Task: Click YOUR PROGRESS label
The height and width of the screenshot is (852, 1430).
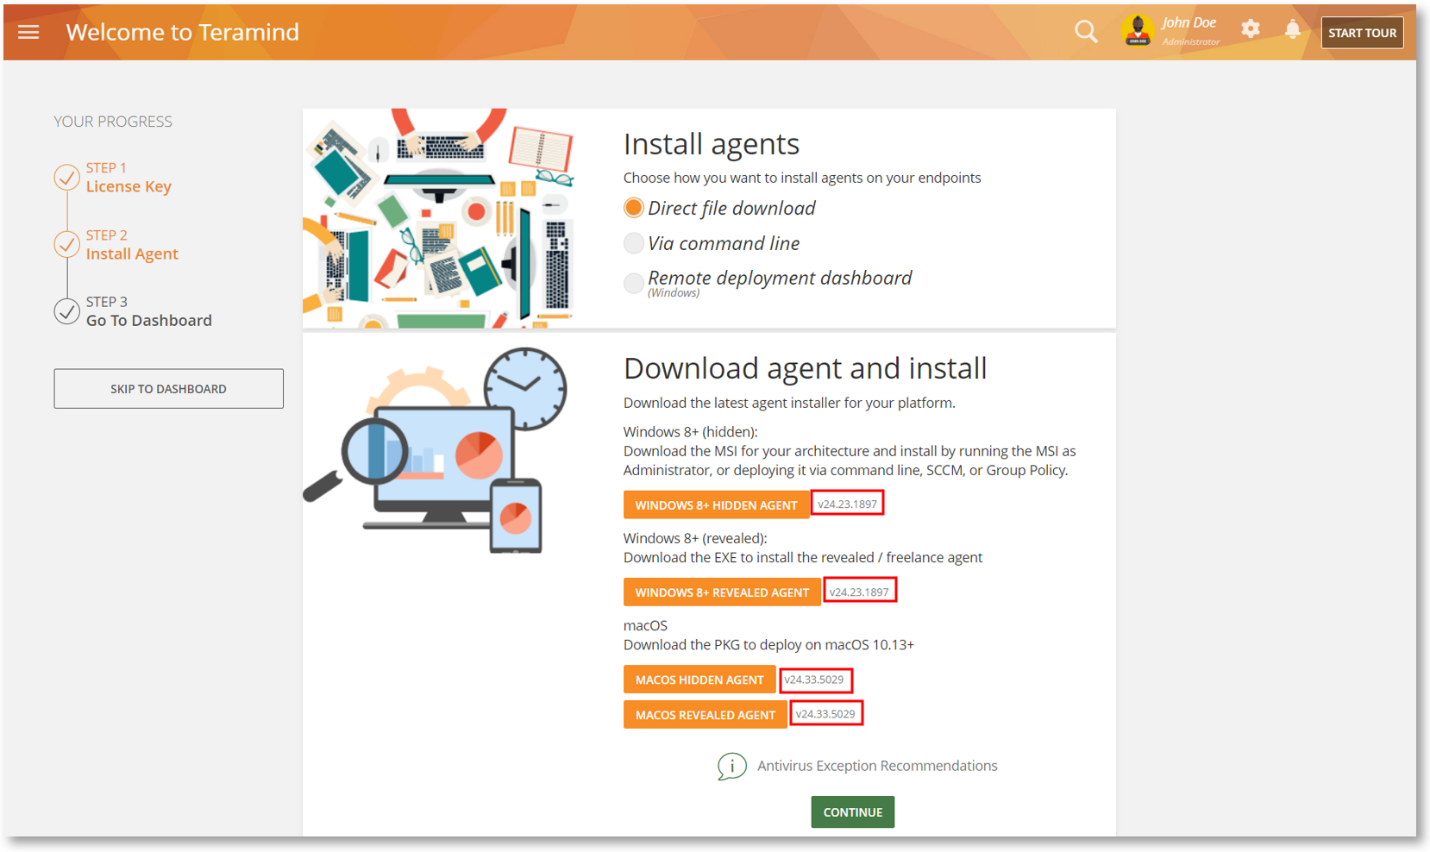Action: pos(113,121)
